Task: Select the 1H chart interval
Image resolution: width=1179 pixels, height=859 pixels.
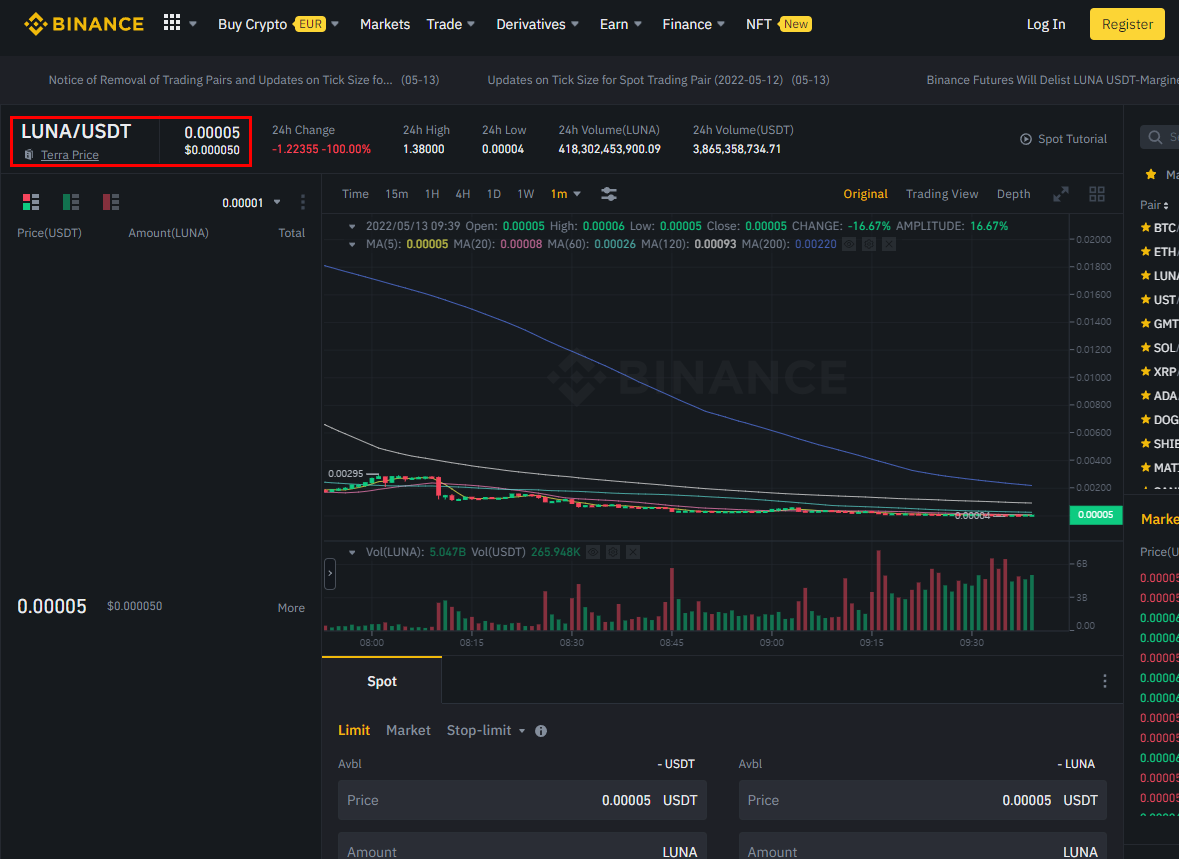Action: coord(432,194)
